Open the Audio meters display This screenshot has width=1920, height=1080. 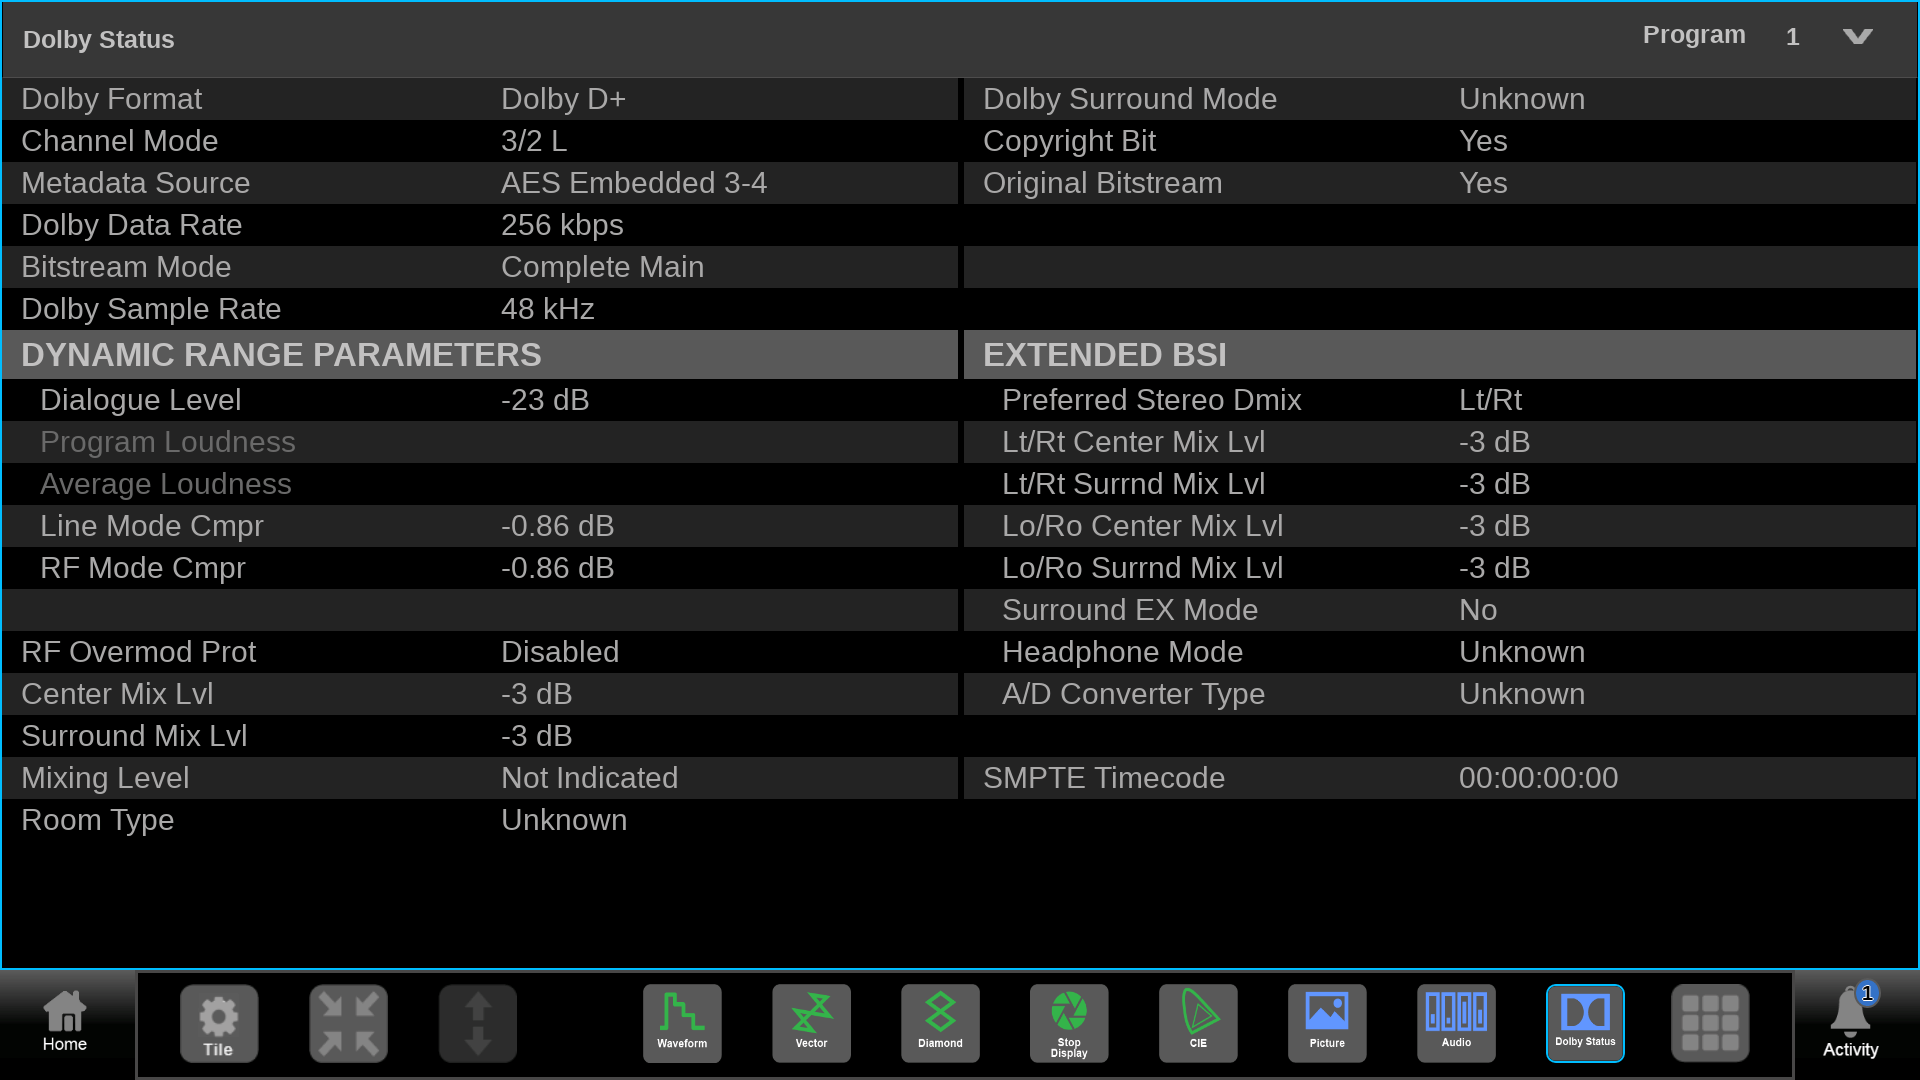[1456, 1022]
